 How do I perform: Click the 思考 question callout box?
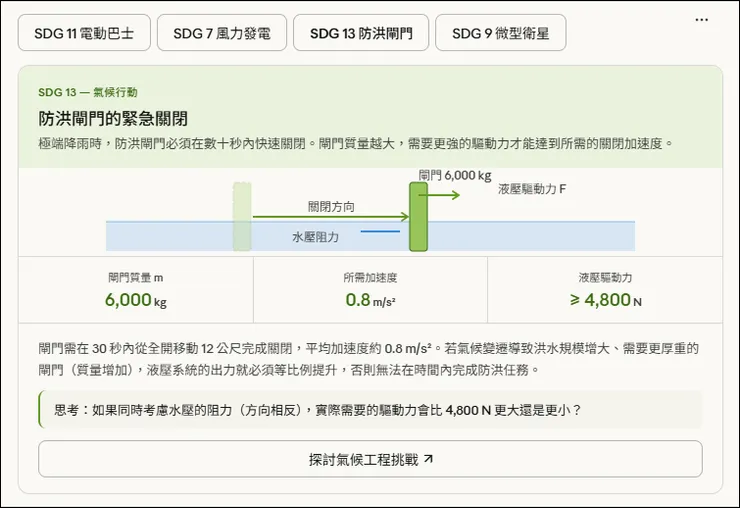tap(370, 409)
